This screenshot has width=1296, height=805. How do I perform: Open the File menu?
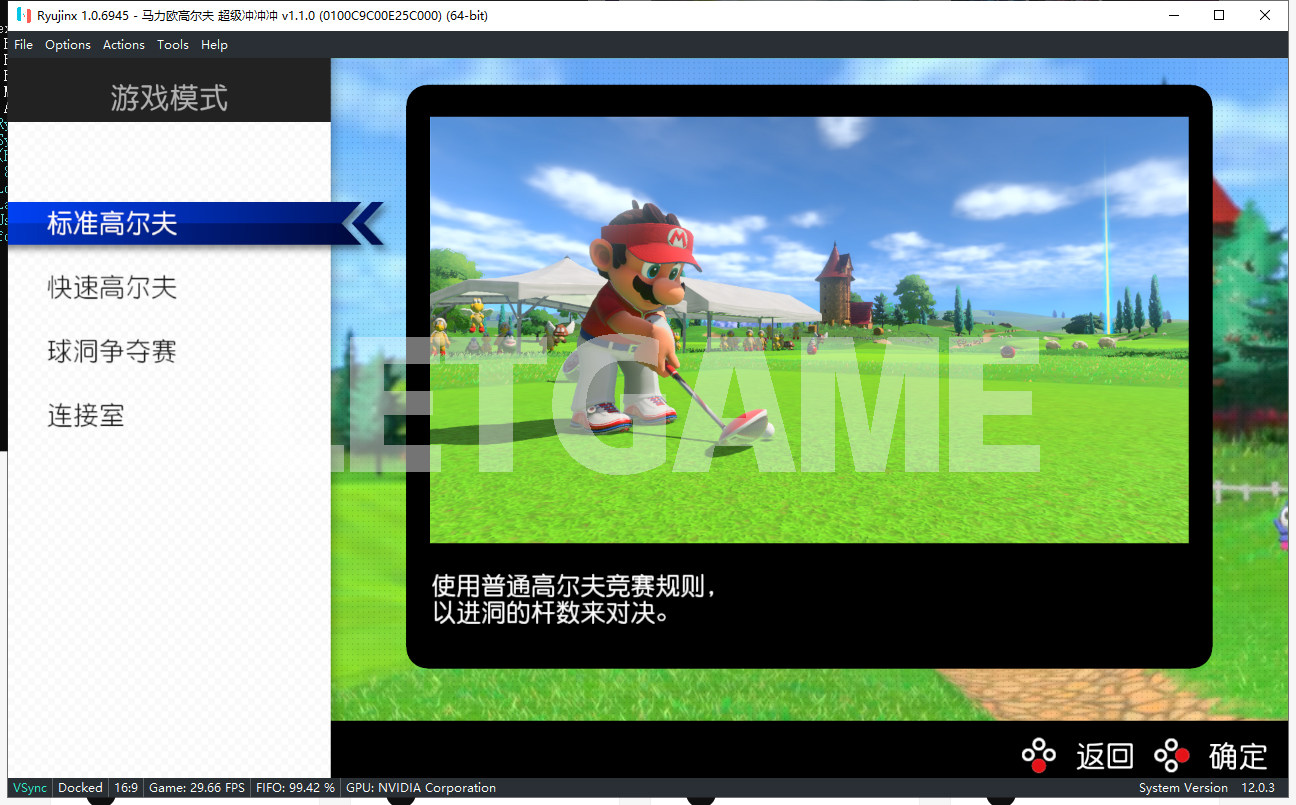(x=23, y=45)
